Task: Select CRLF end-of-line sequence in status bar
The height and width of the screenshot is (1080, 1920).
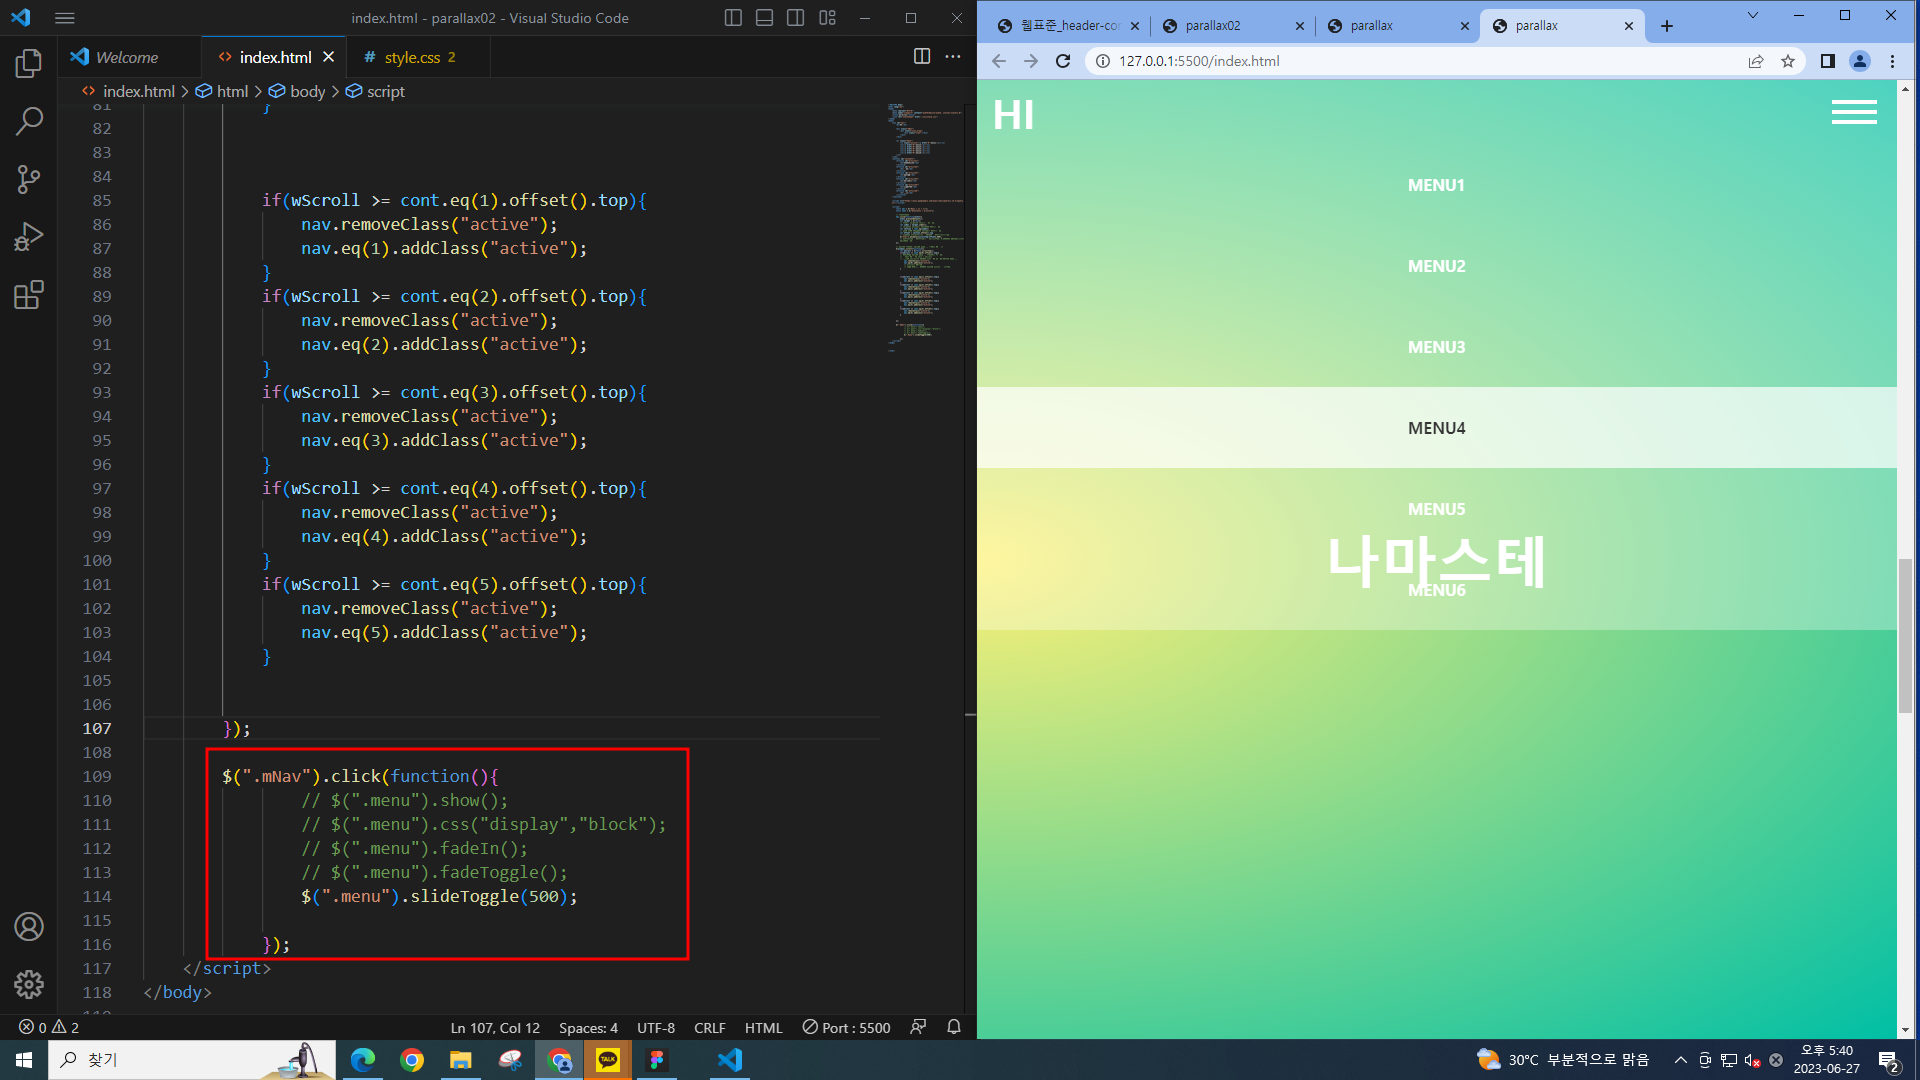Action: point(709,1028)
